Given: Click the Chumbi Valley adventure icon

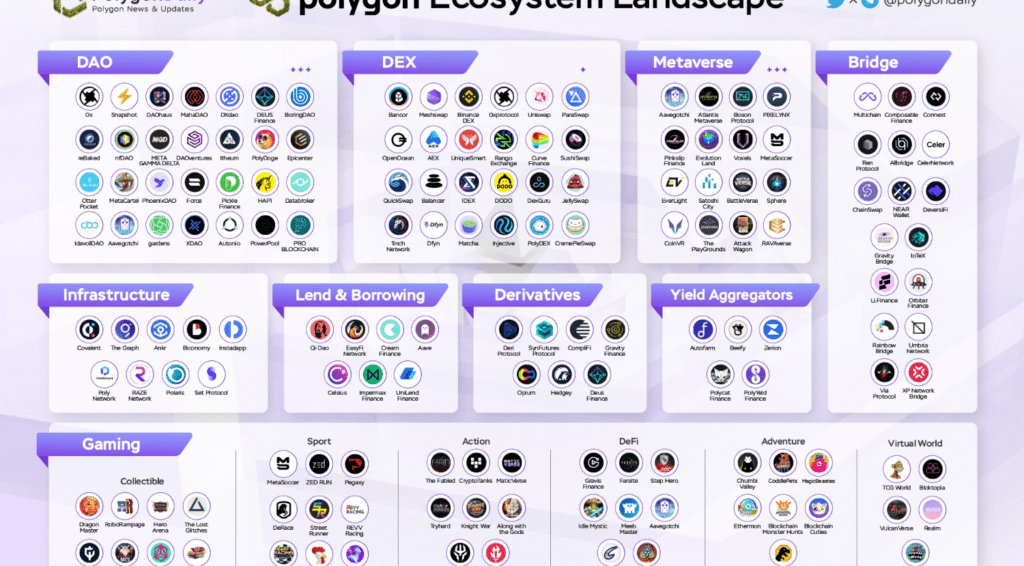Looking at the screenshot, I should pos(747,463).
